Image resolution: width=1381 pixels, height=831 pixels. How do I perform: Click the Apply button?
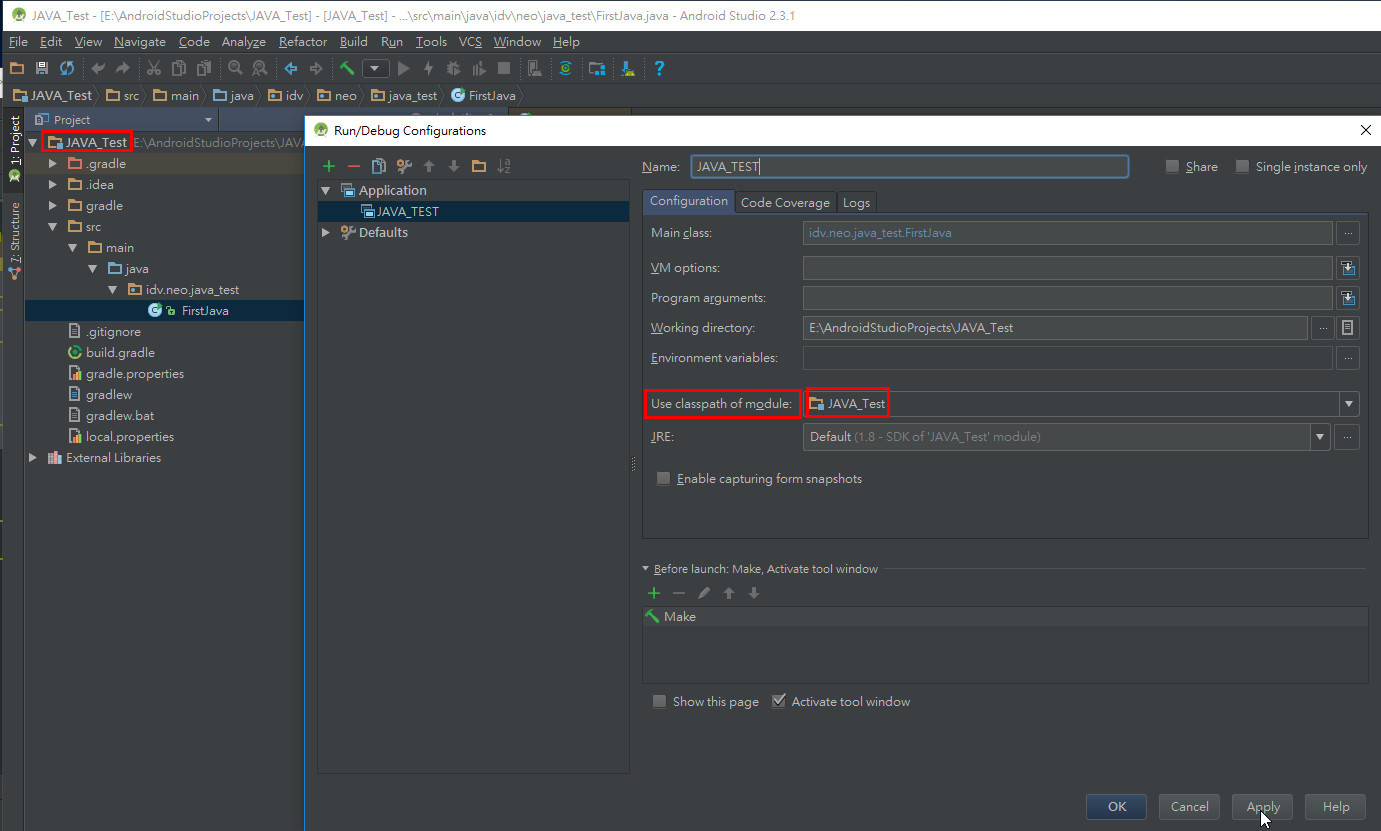coord(1263,807)
